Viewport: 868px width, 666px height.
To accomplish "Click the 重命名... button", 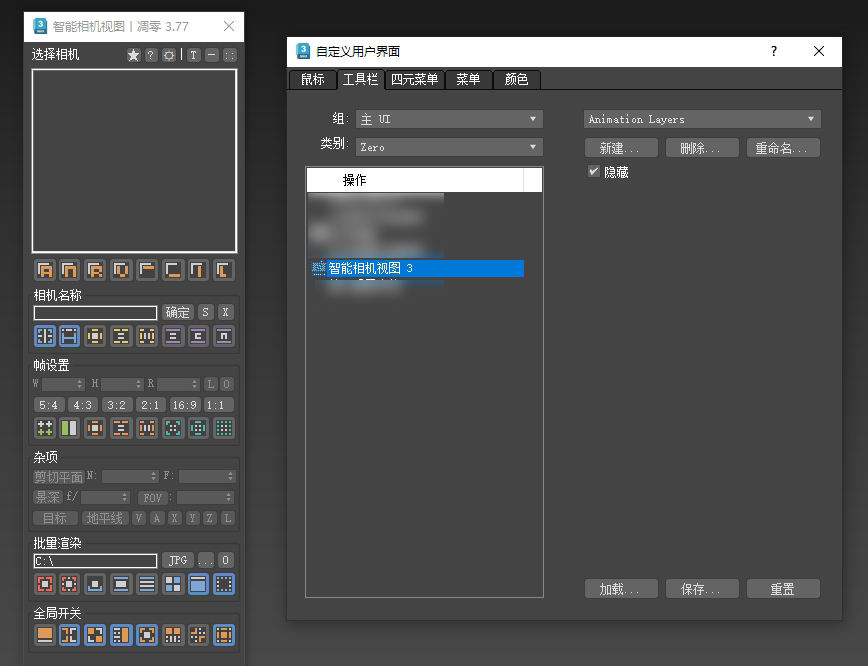I will coord(783,148).
